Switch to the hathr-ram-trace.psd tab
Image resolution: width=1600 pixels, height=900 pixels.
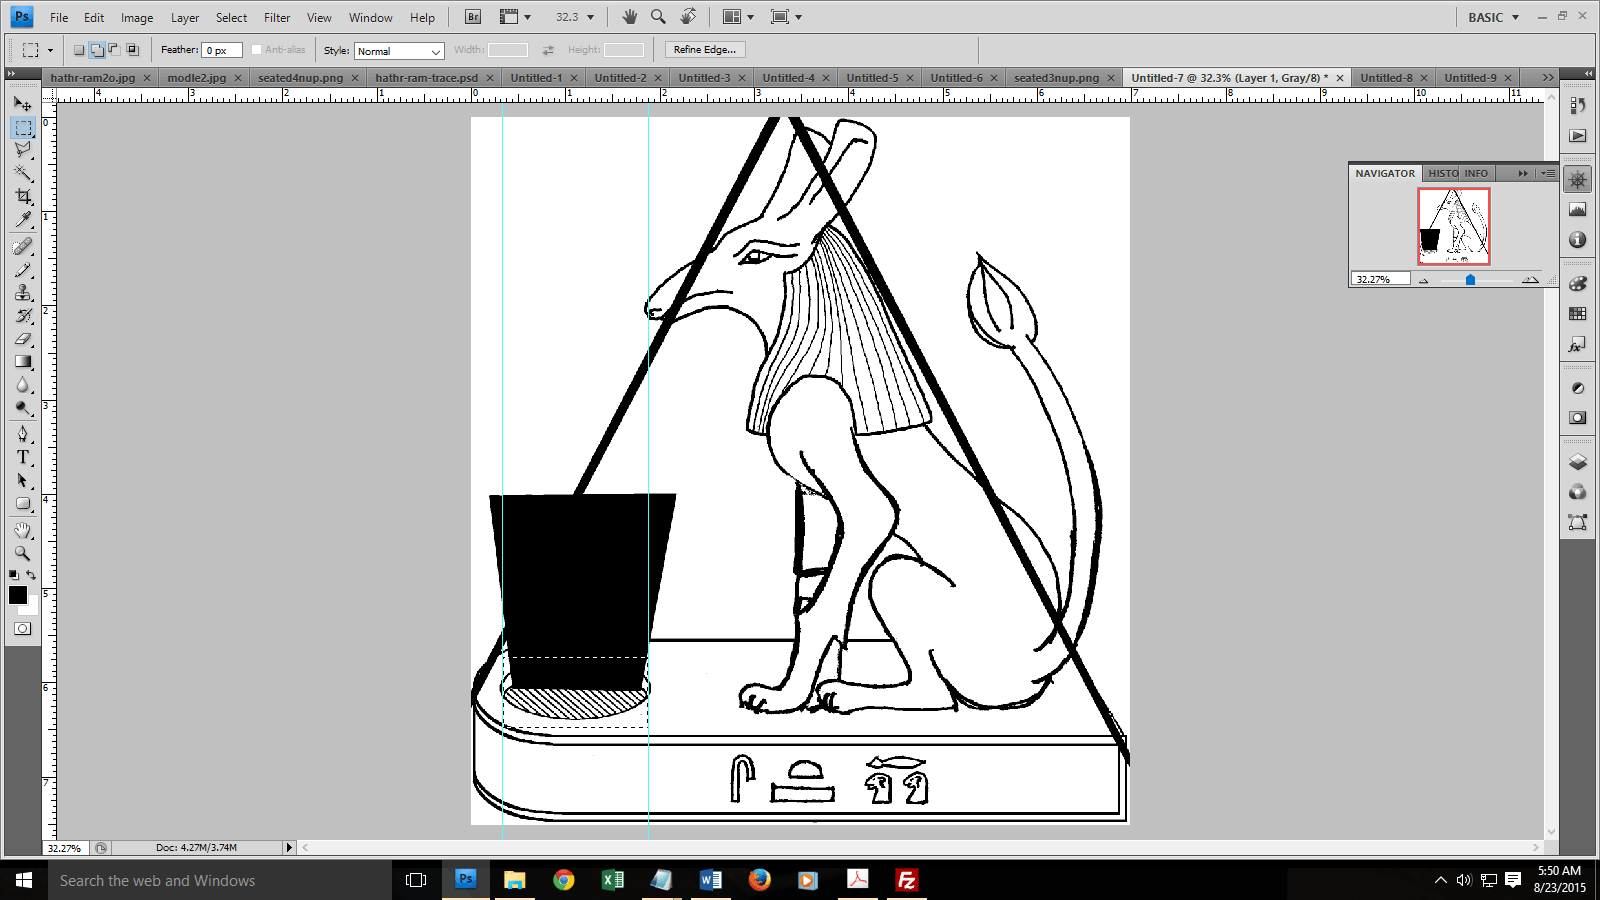[426, 78]
